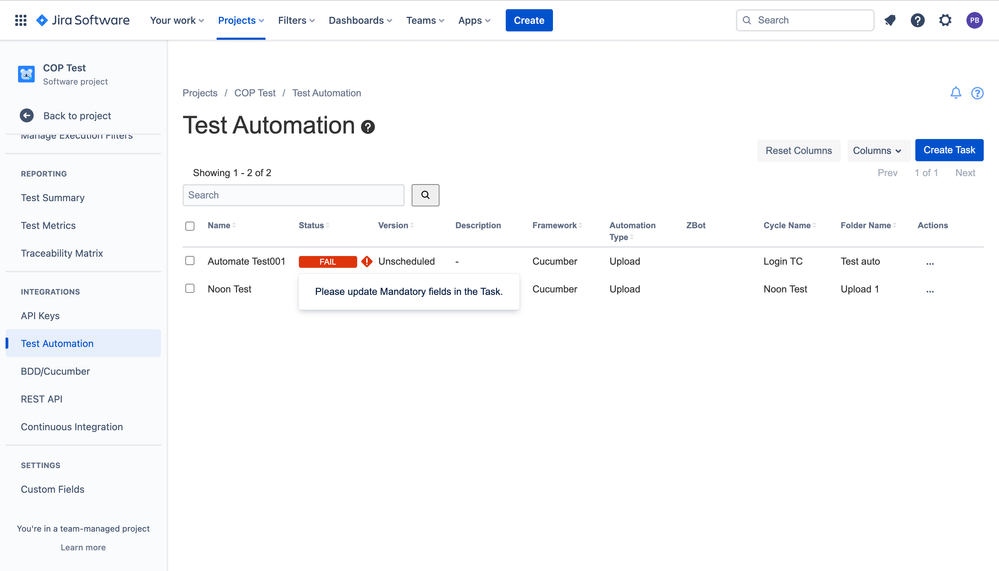Open the Jira settings gear icon
Screen dimensions: 999x571
coord(945,20)
